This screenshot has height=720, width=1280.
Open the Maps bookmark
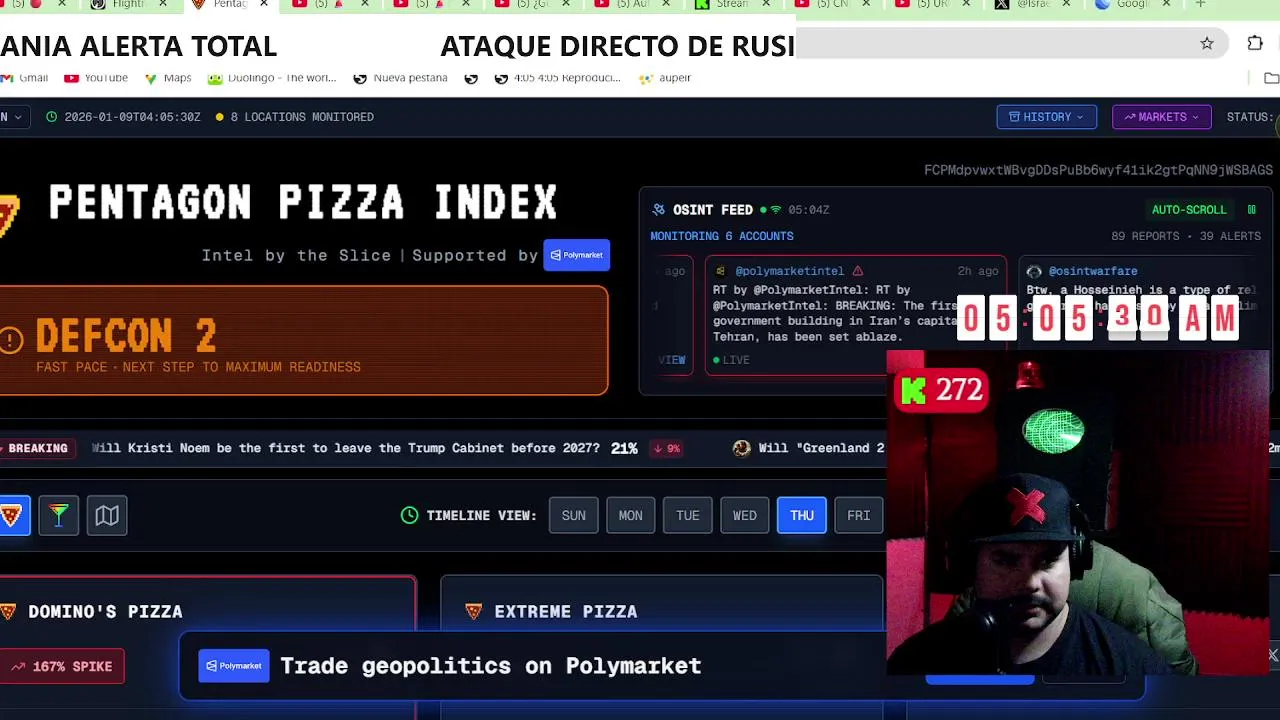[x=167, y=78]
